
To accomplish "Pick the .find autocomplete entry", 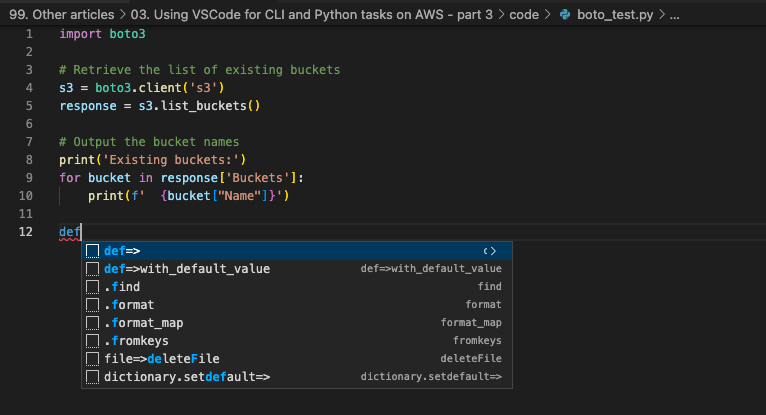I will (x=297, y=287).
